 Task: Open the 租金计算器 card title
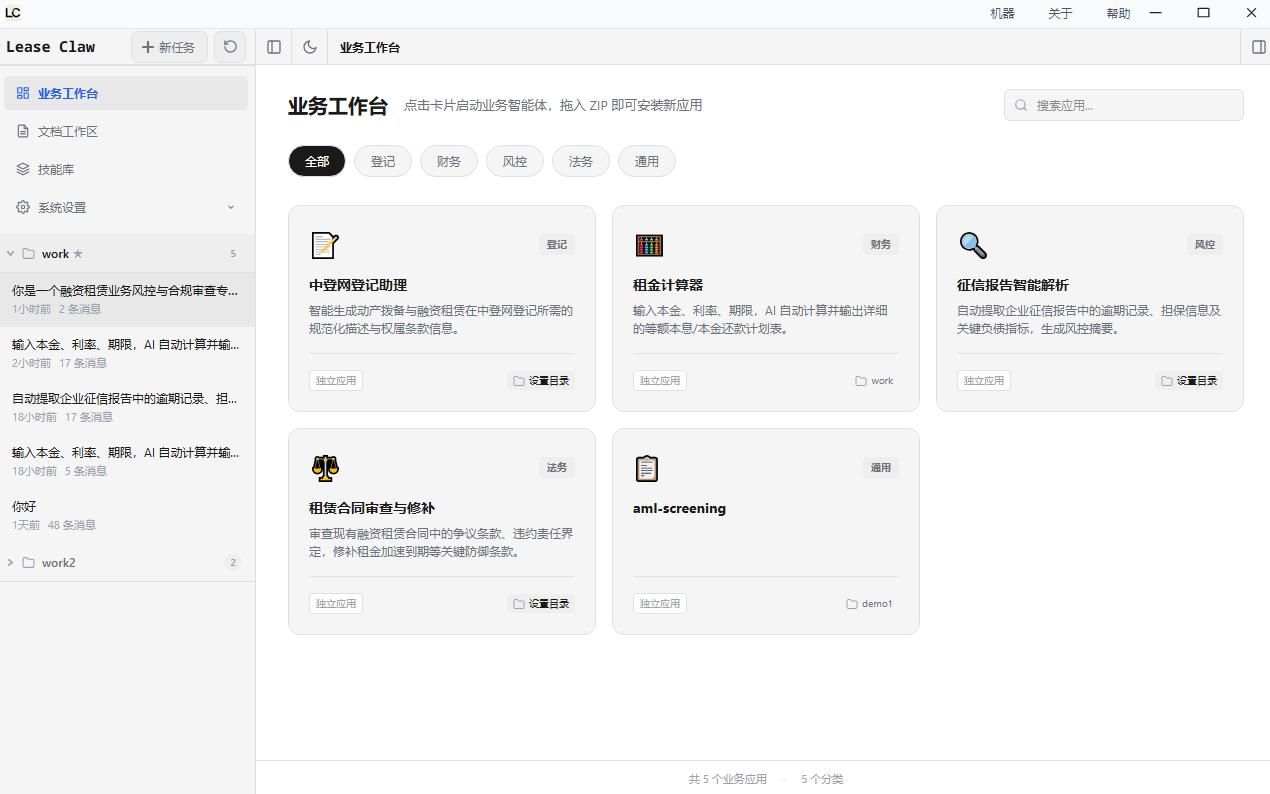point(668,285)
